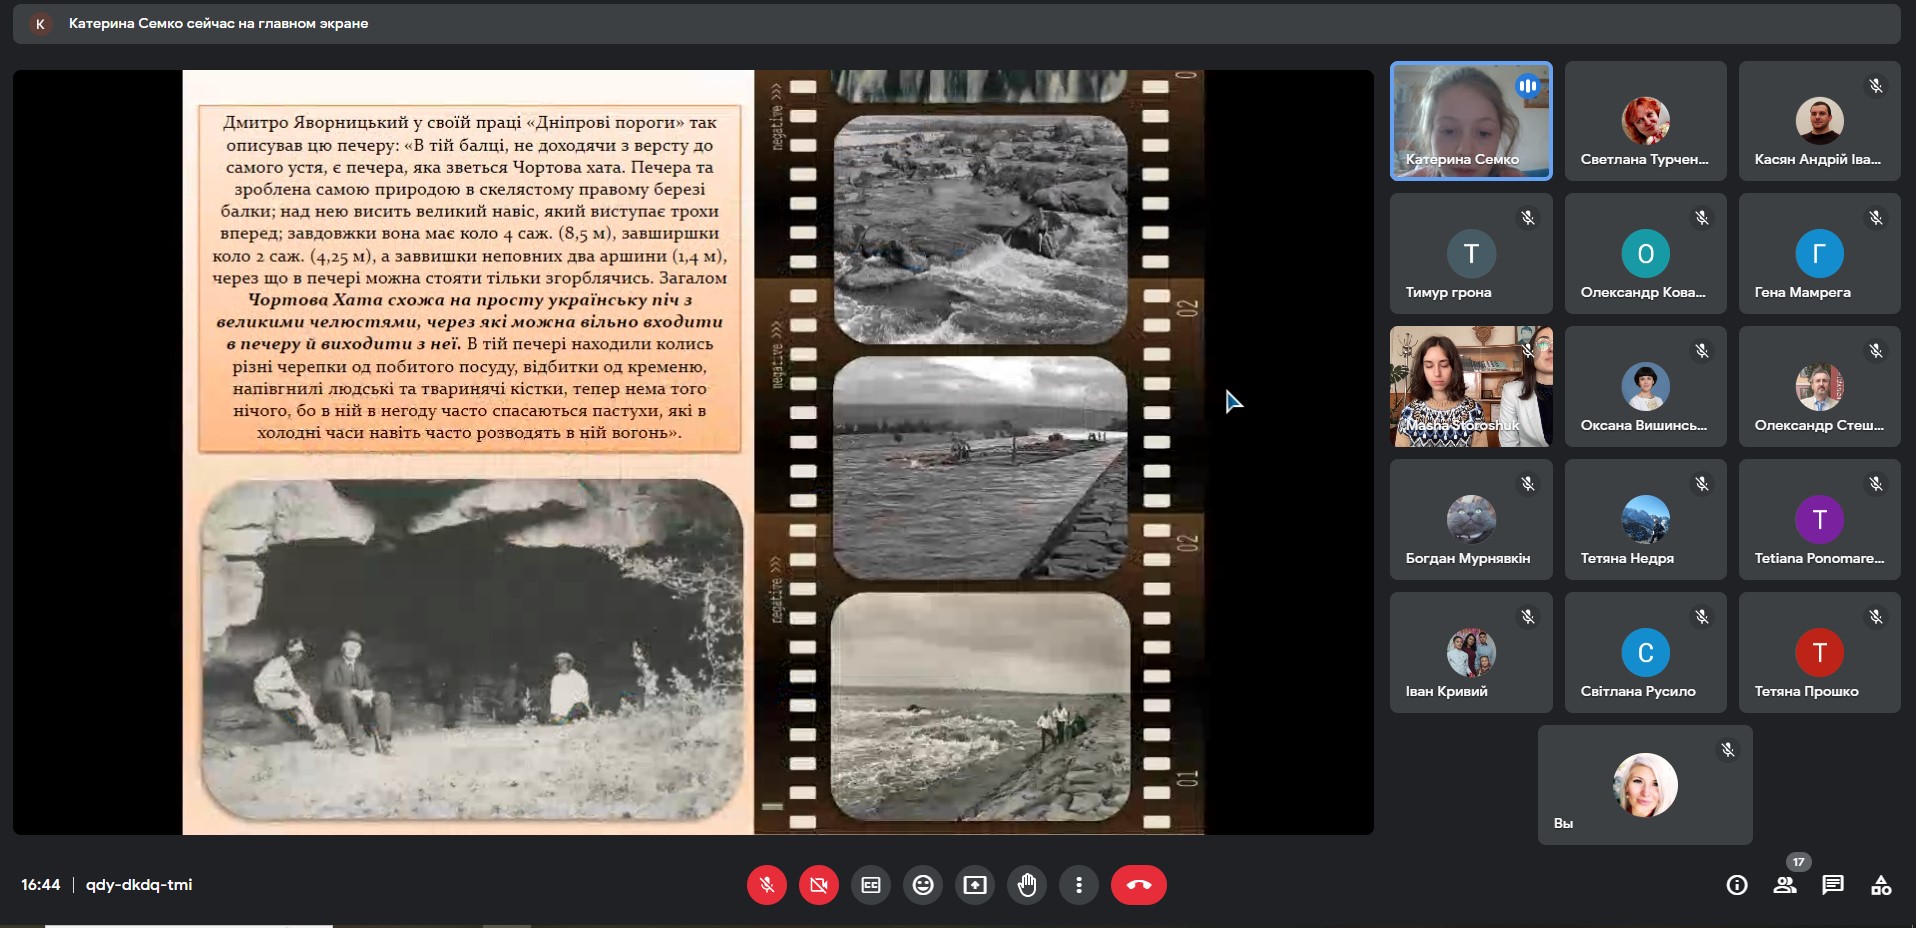The image size is (1916, 928).
Task: Turn on the camera button
Action: [x=819, y=885]
